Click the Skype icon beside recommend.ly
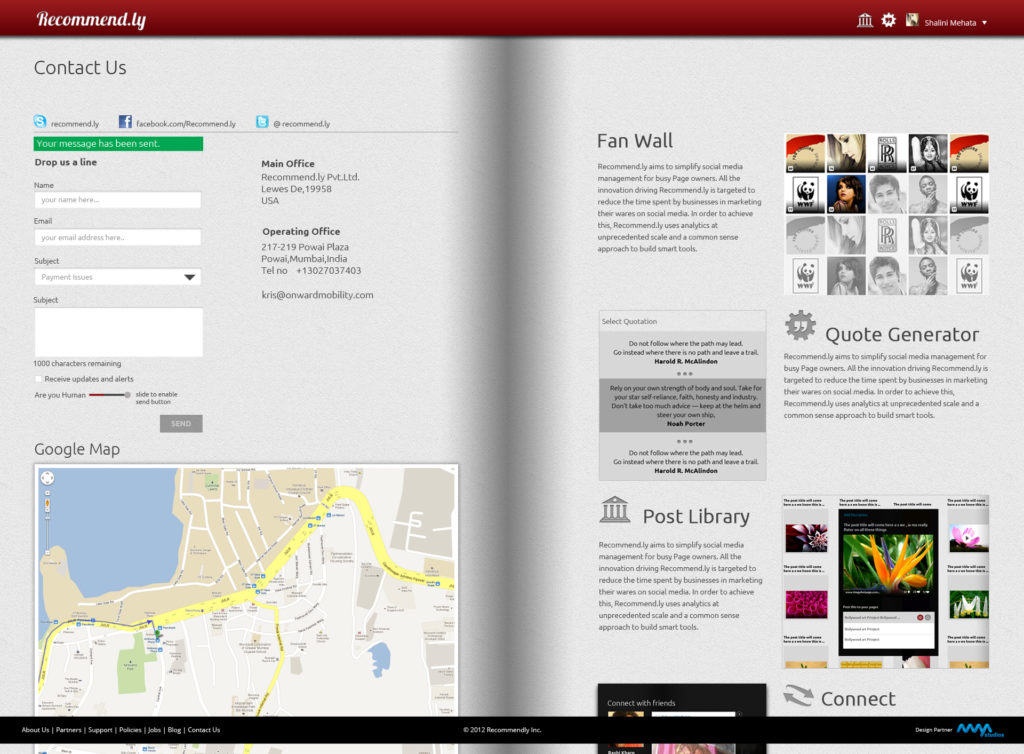The width and height of the screenshot is (1024, 754). tap(40, 121)
